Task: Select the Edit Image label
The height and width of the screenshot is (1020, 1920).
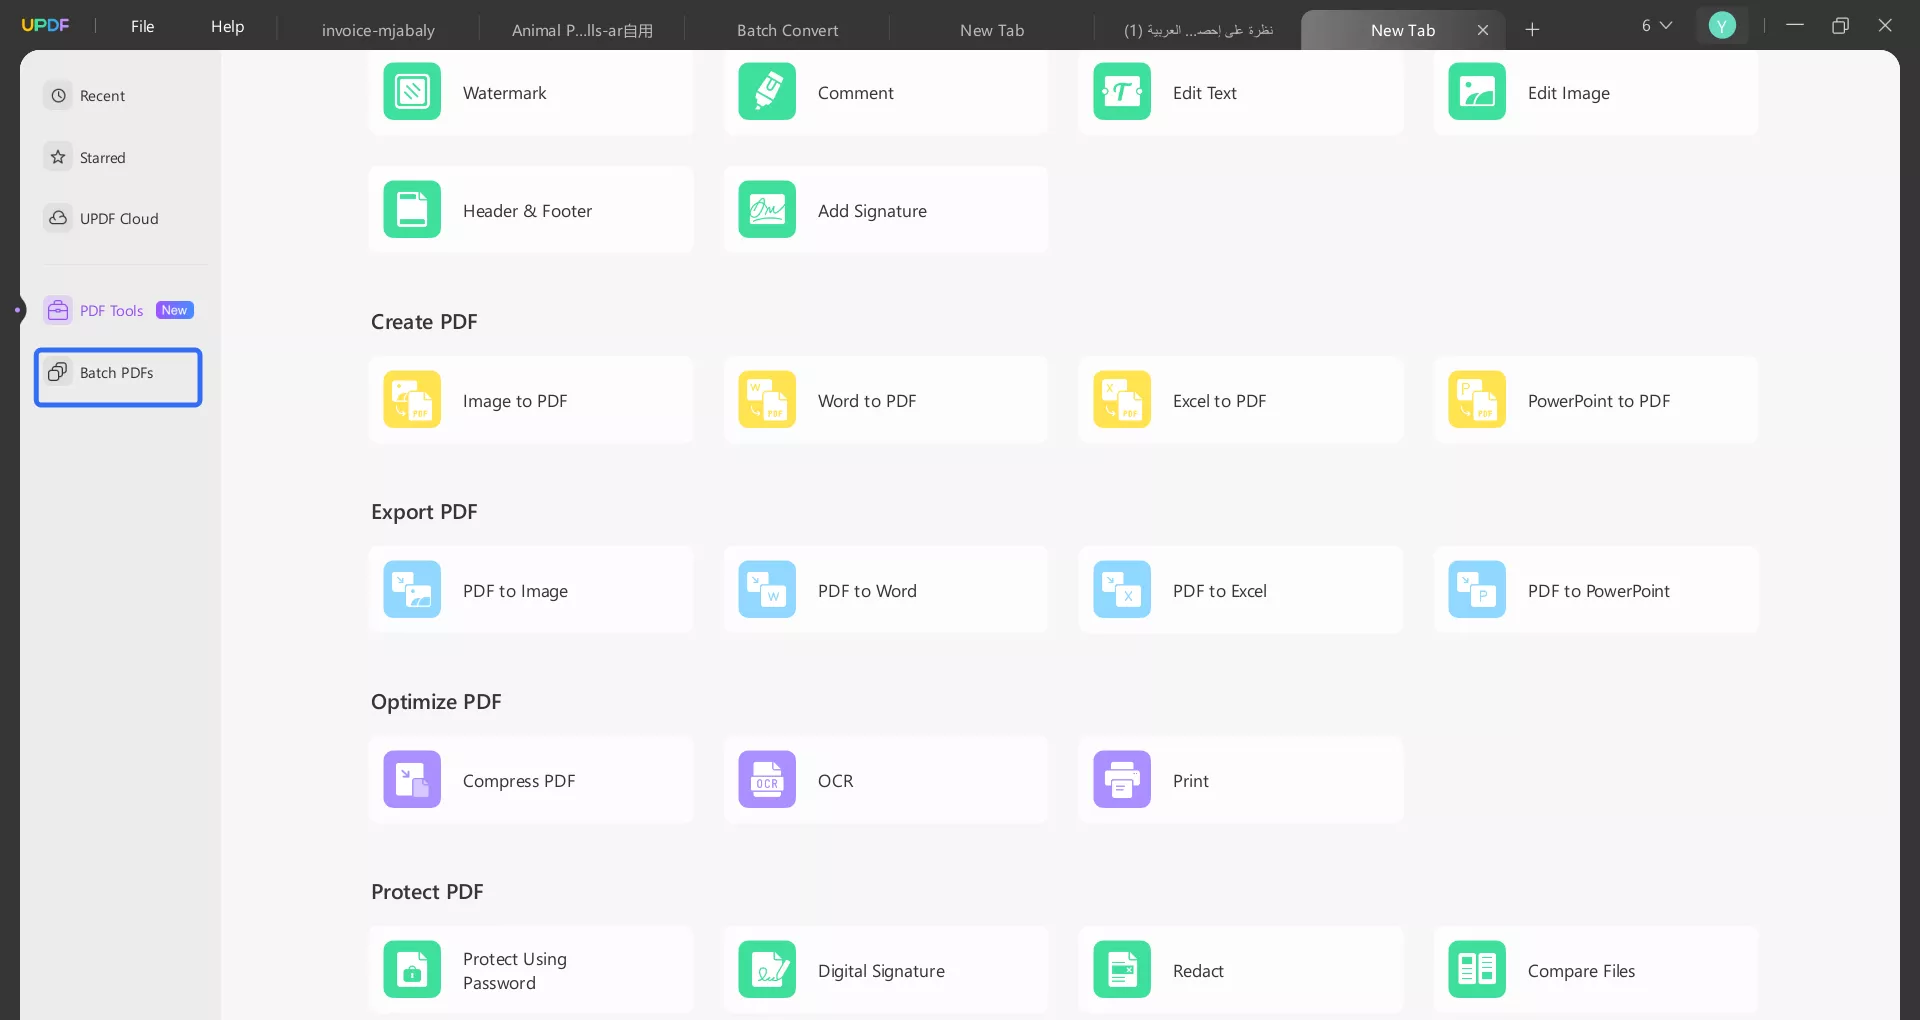Action: point(1569,94)
